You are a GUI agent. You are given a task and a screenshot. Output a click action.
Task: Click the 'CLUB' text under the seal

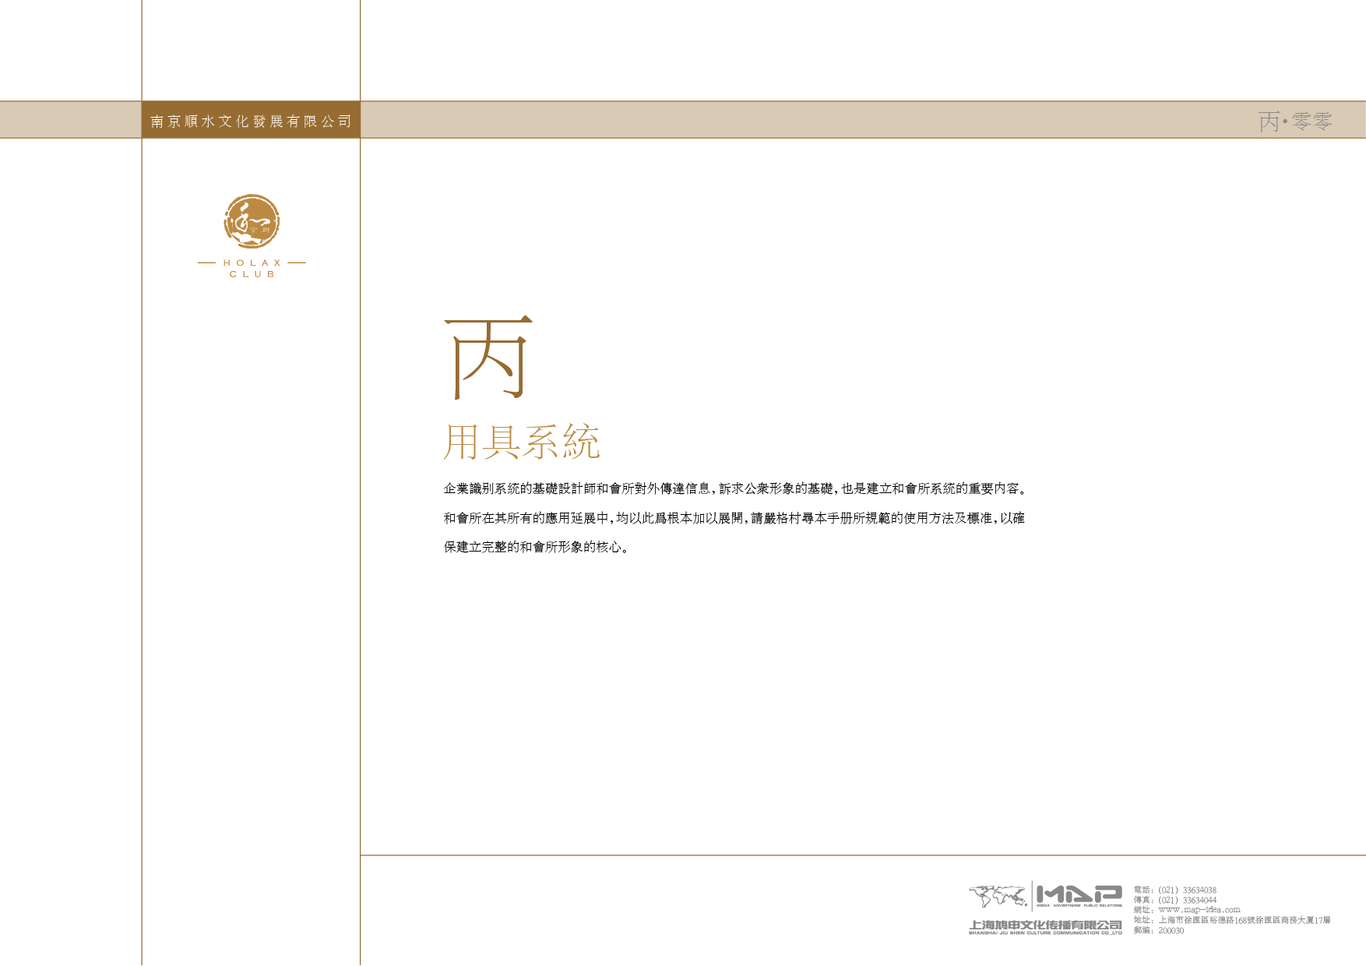coord(252,274)
